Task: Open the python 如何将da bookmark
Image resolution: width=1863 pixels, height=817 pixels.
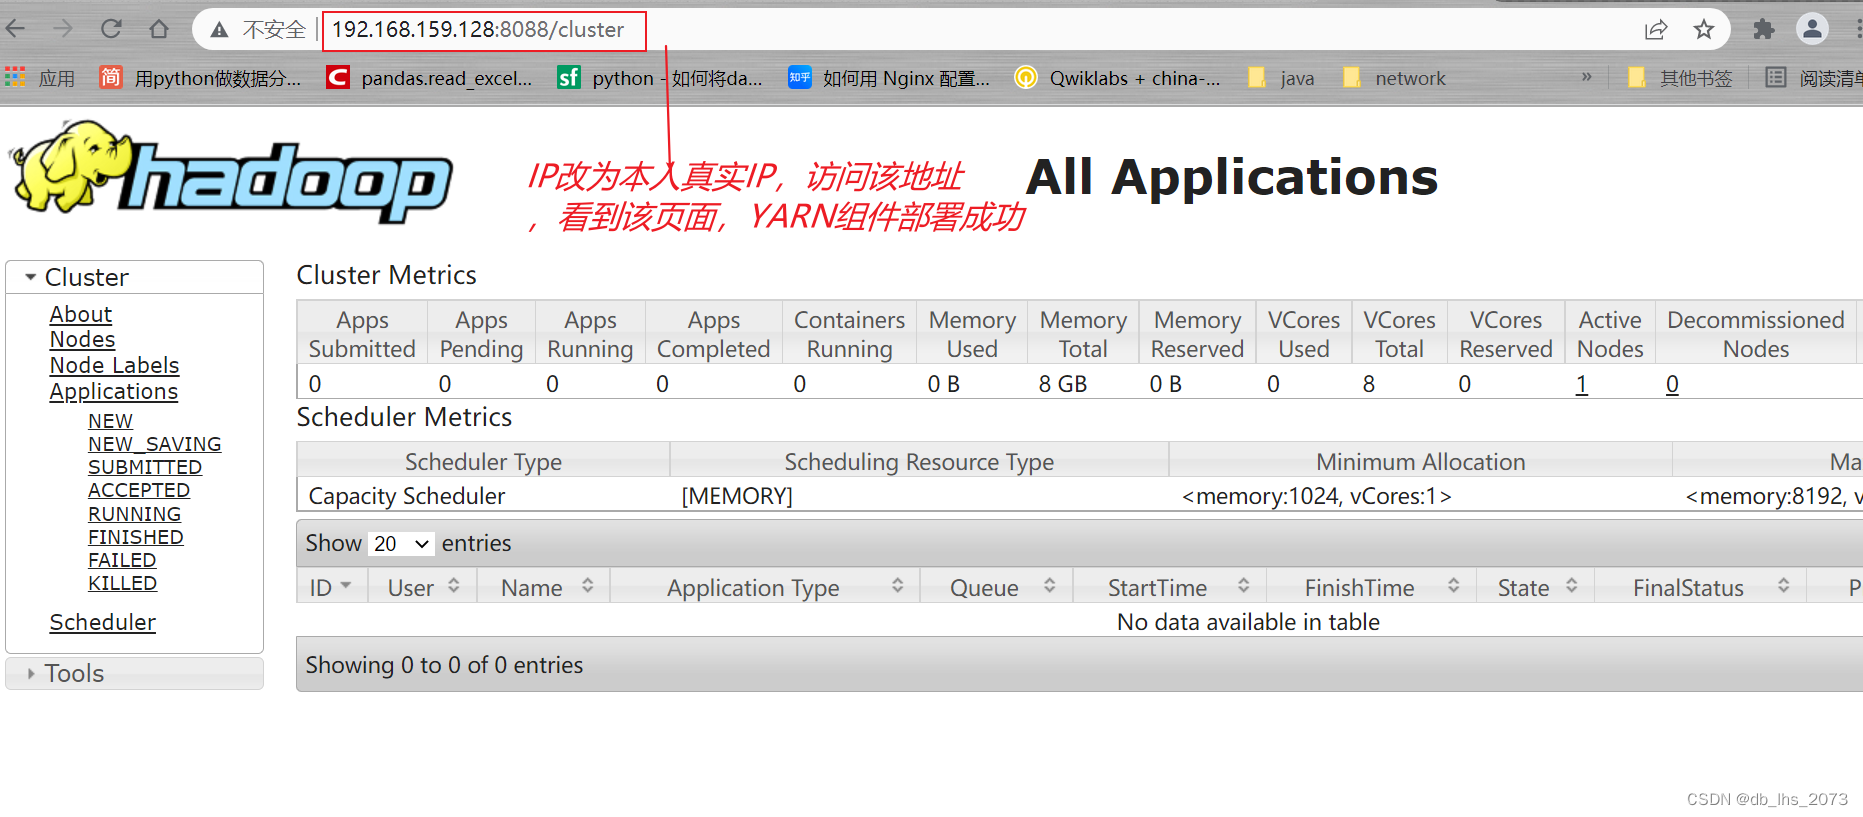Action: [660, 78]
